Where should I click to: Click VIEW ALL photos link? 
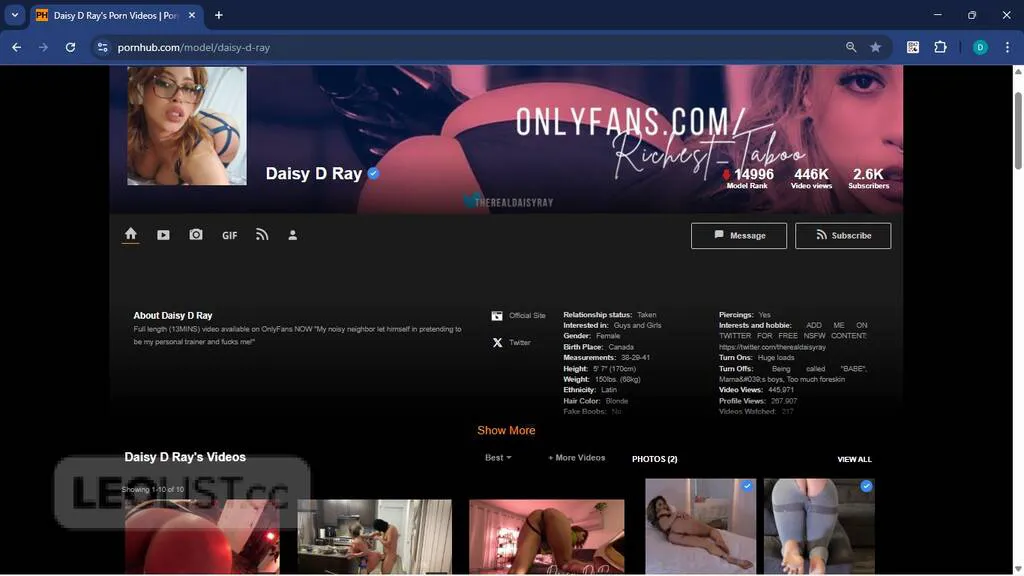tap(854, 459)
